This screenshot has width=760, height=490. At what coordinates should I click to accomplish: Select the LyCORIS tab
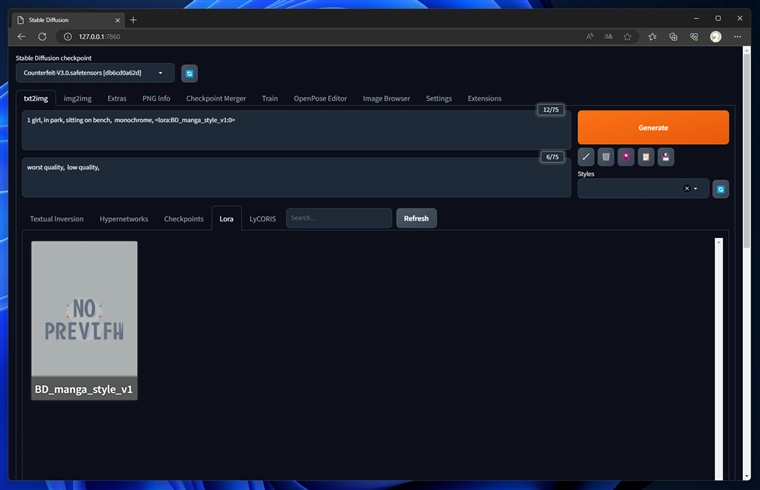coord(263,219)
